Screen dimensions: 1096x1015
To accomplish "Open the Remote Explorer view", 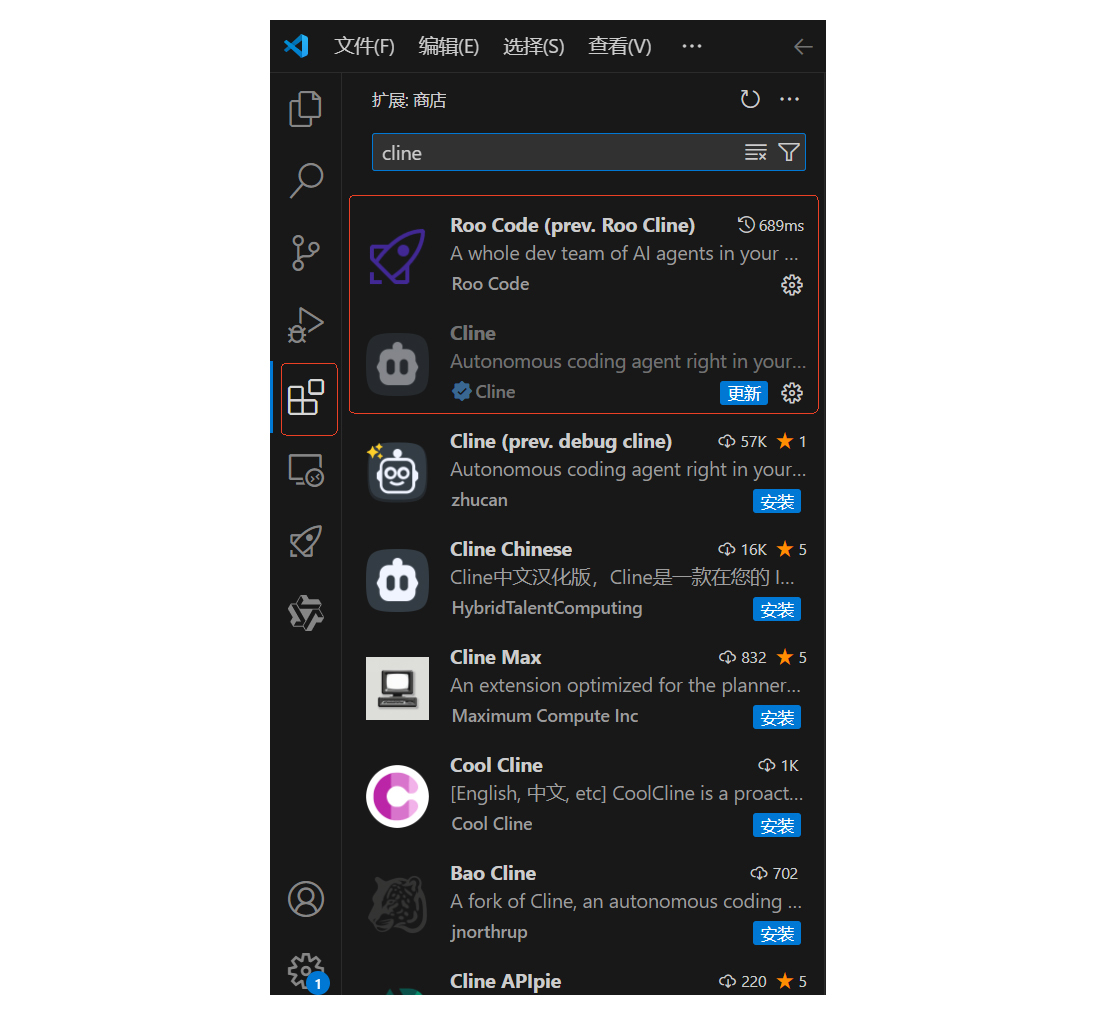I will (x=305, y=470).
